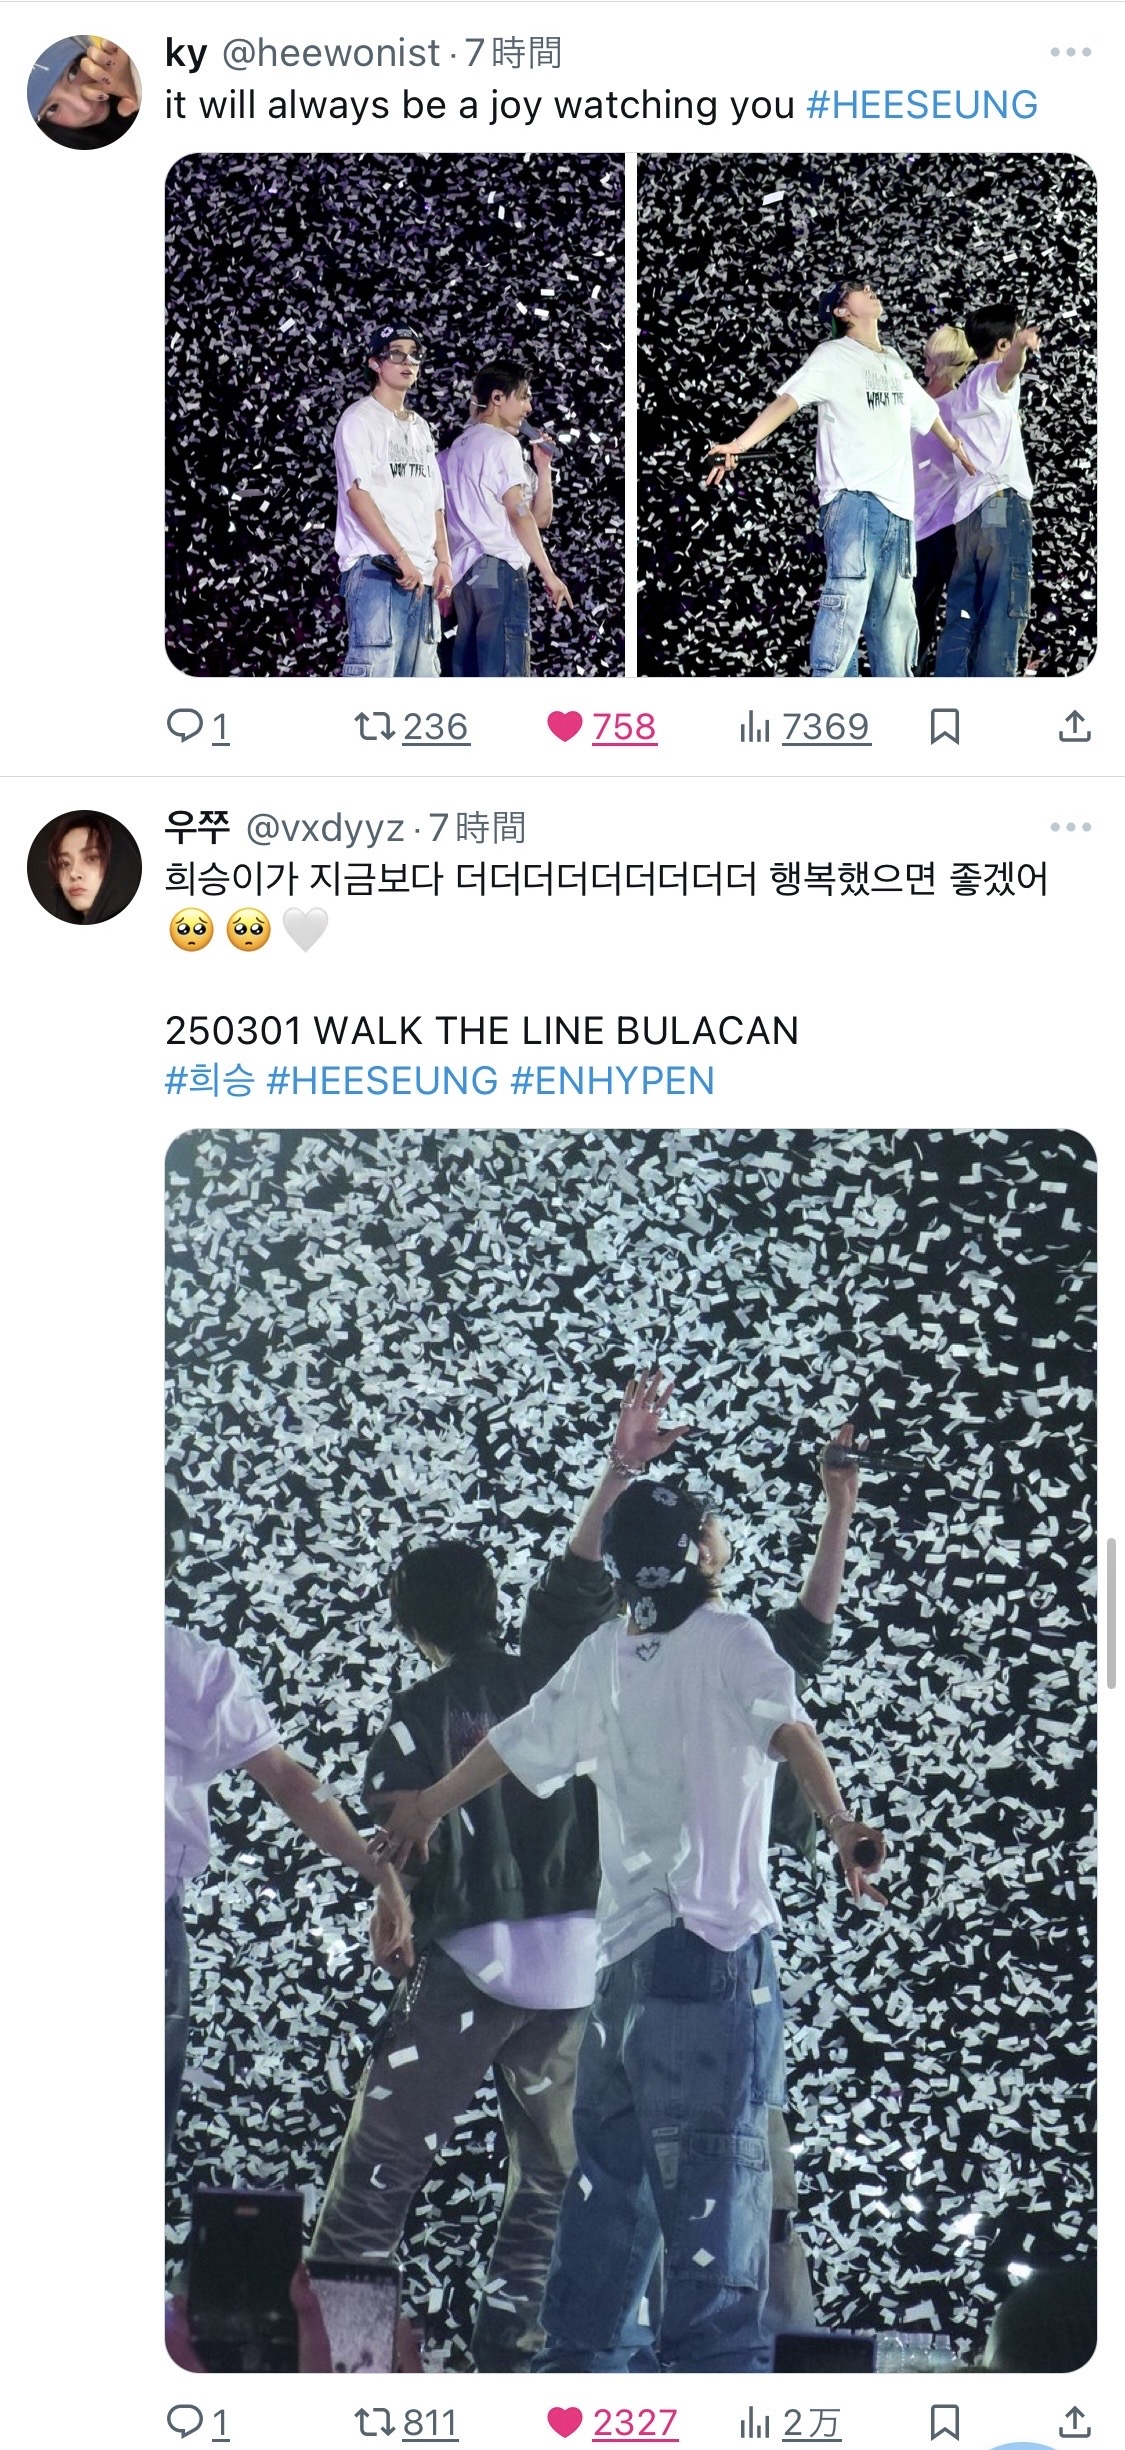The width and height of the screenshot is (1125, 2450).
Task: Open more options for heewonist's tweet
Action: pos(1070,52)
